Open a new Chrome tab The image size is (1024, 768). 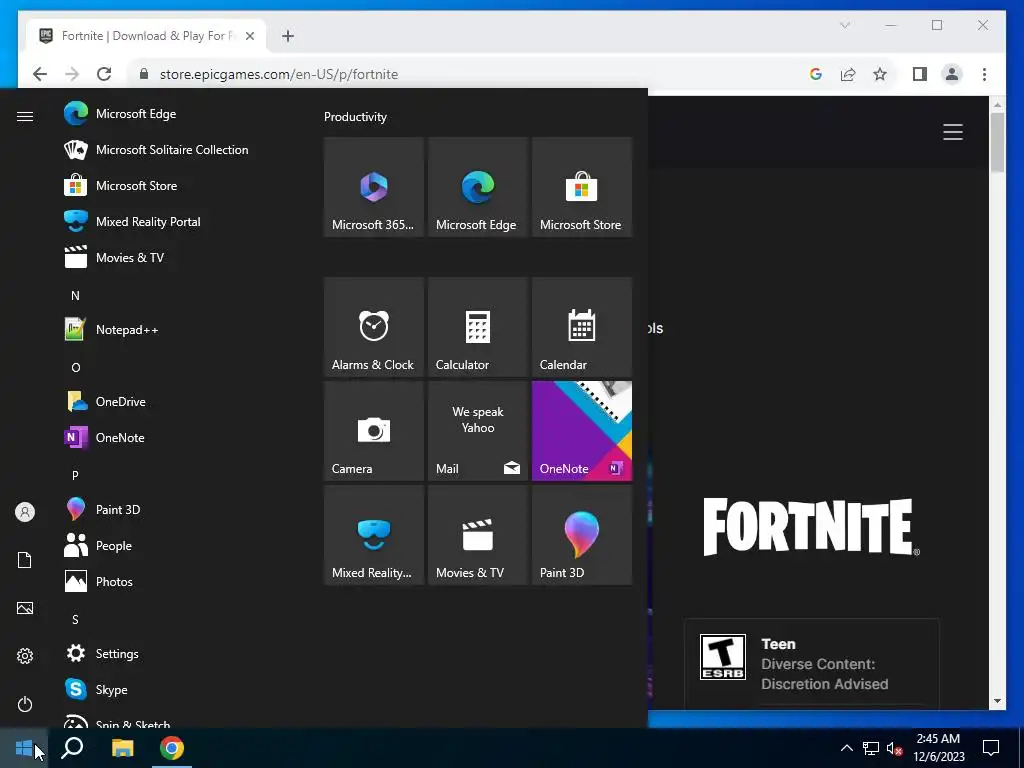click(288, 36)
